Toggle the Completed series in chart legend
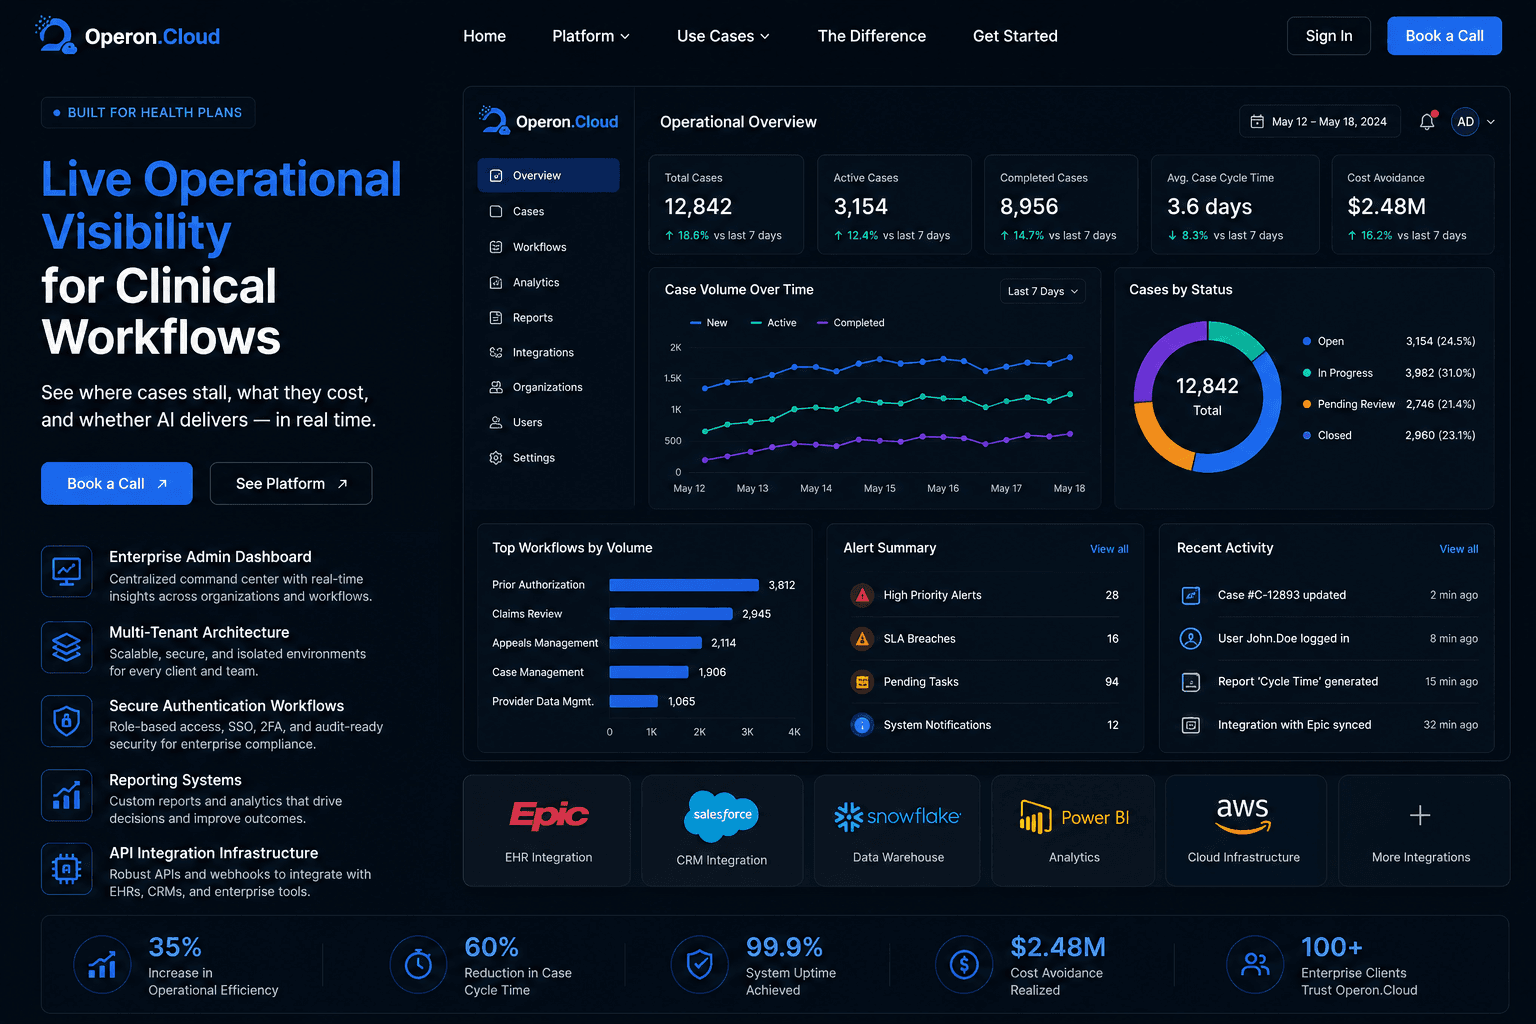1536x1024 pixels. [x=851, y=323]
